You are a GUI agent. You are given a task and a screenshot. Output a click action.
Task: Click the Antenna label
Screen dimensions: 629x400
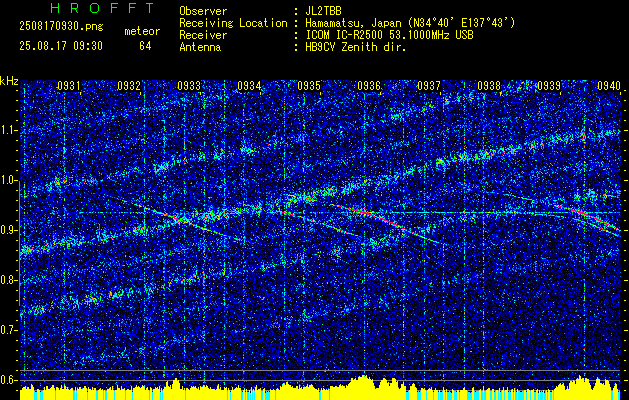pos(200,47)
